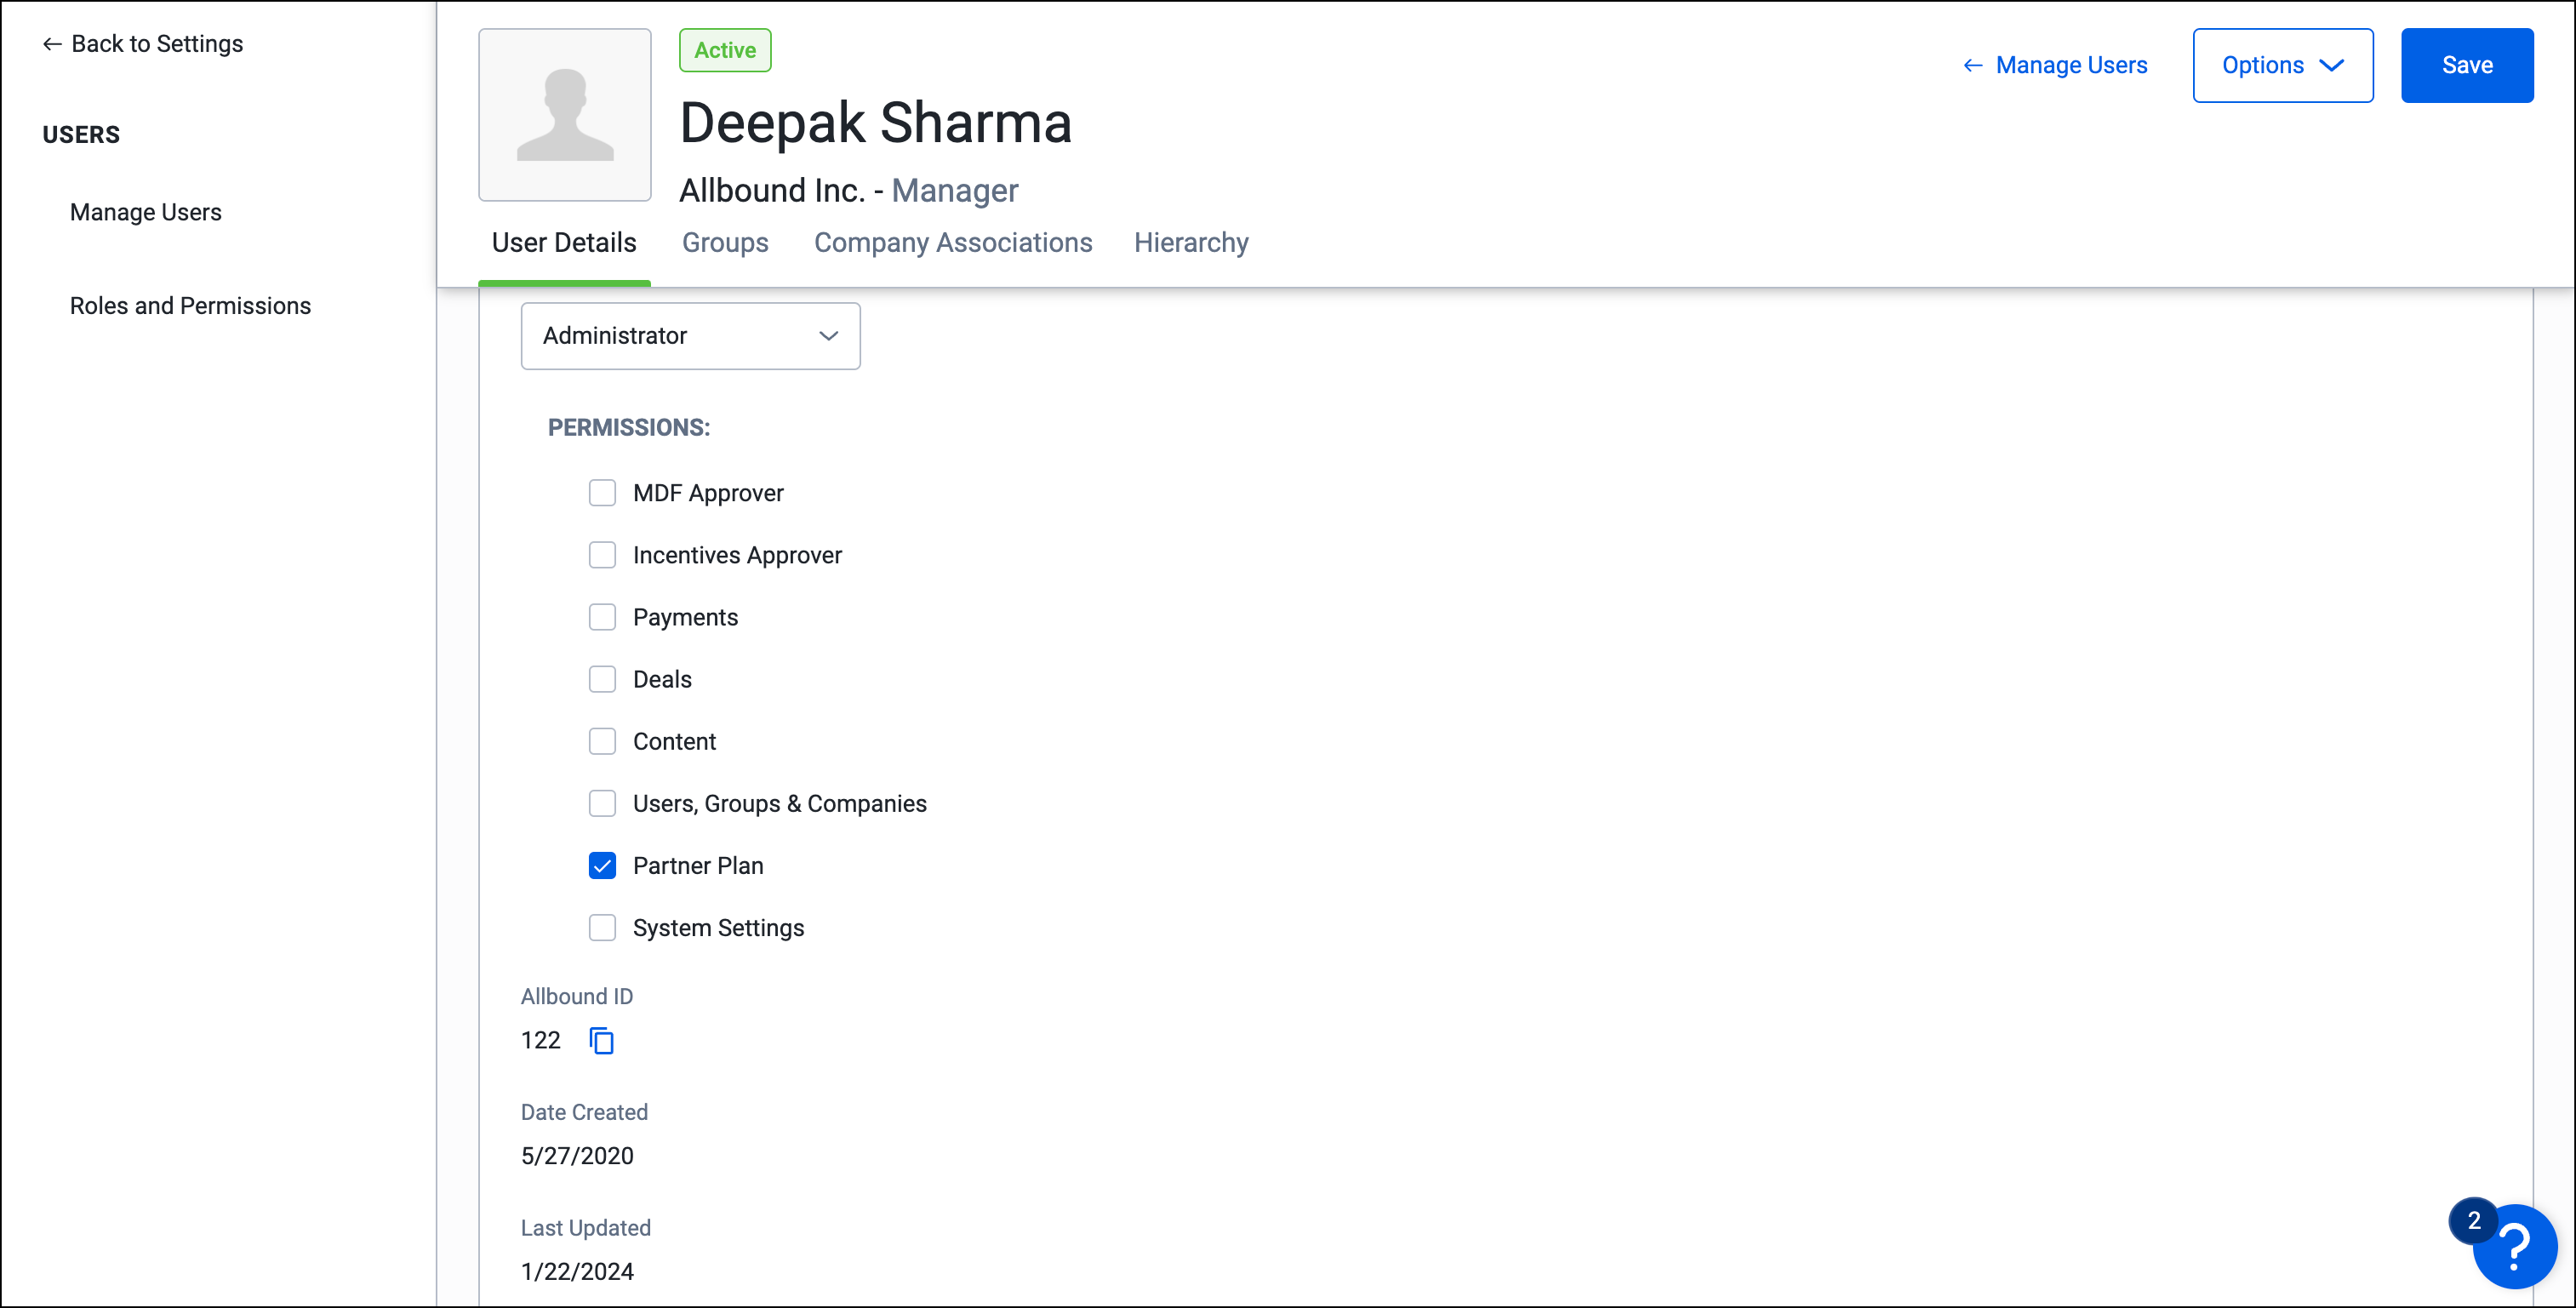The height and width of the screenshot is (1308, 2576).
Task: Check the Incentives Approver box
Action: point(602,555)
